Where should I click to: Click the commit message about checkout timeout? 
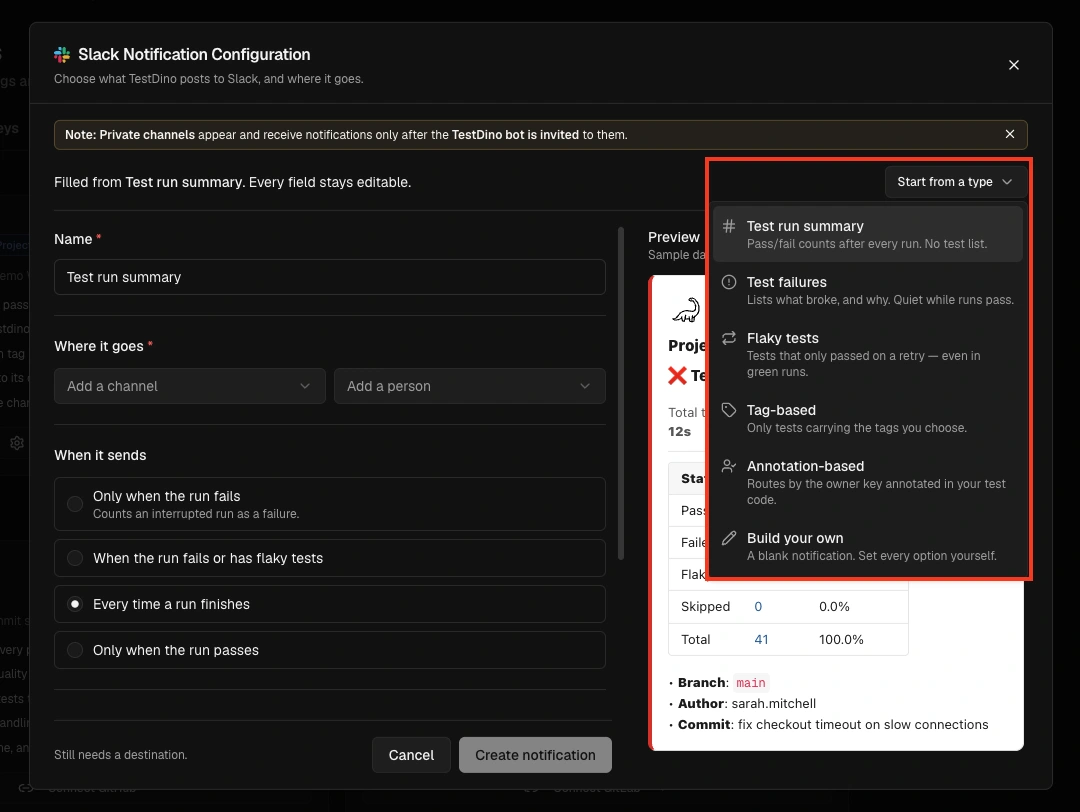click(862, 725)
